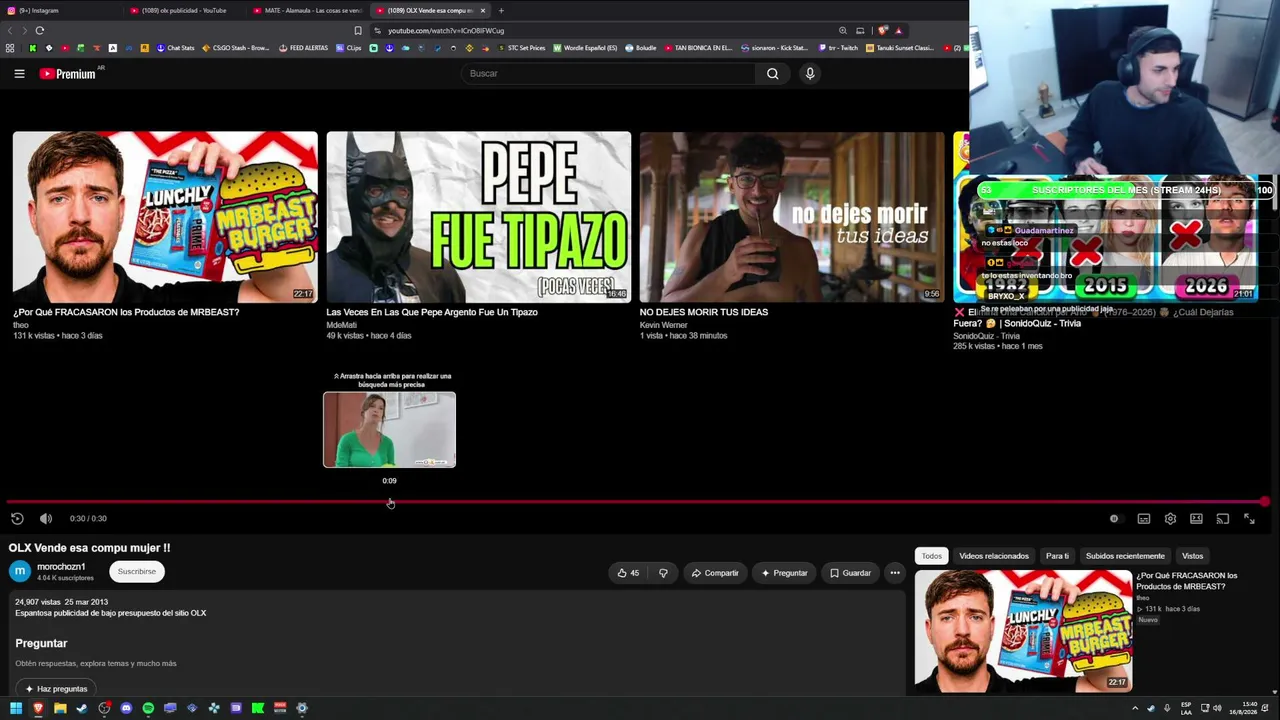Open a new browser tab
Image resolution: width=1280 pixels, height=720 pixels.
[501, 10]
